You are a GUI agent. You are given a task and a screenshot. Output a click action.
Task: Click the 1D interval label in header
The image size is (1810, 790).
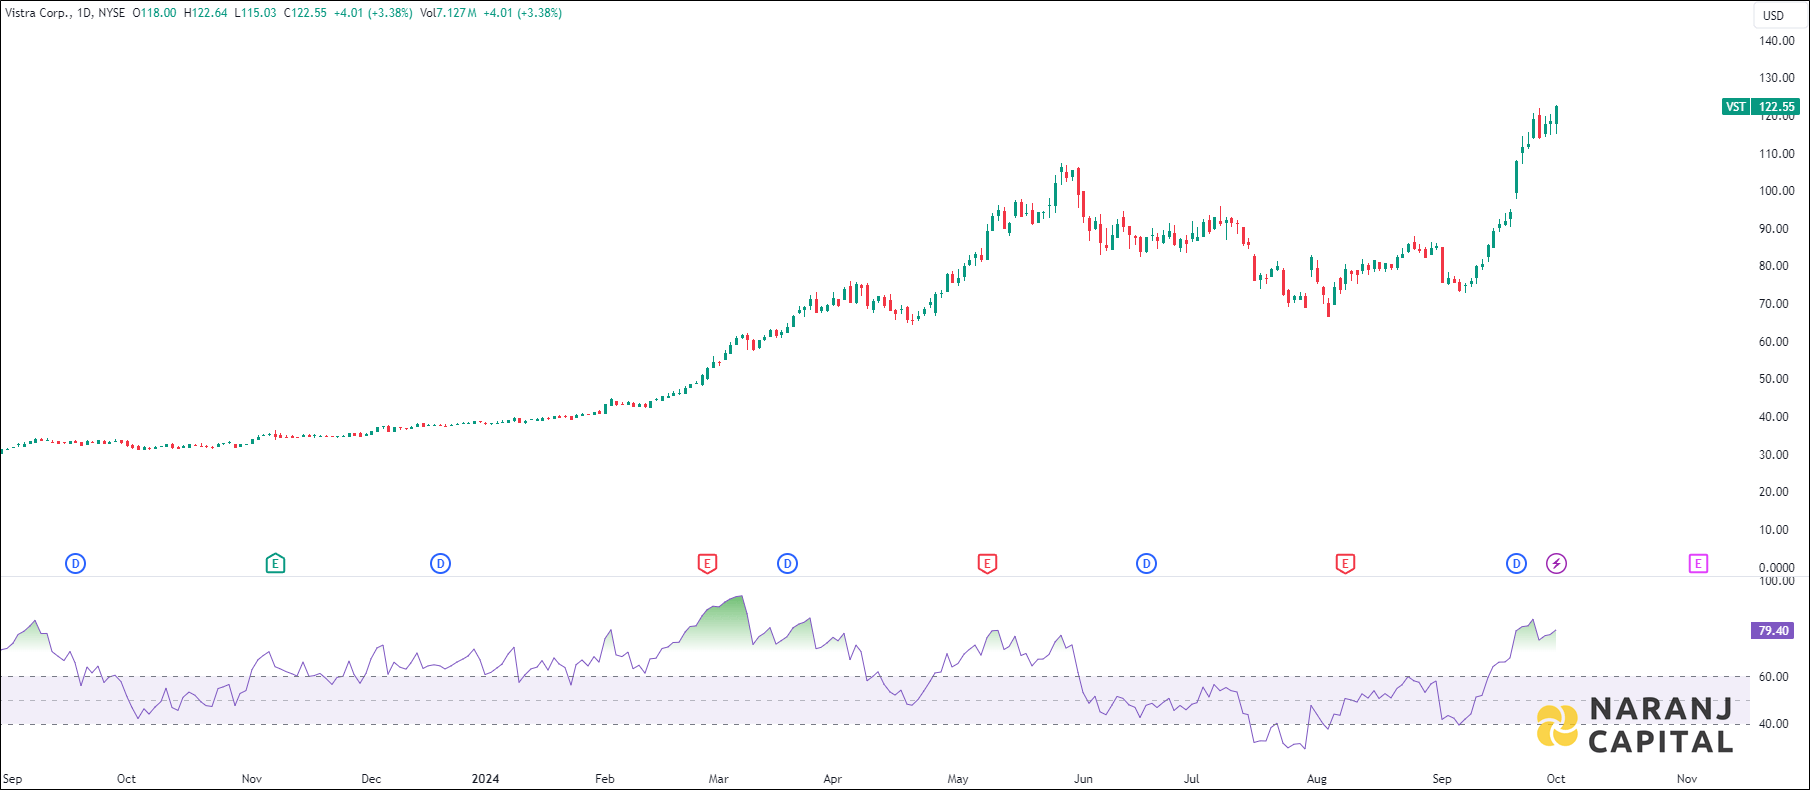pos(84,13)
